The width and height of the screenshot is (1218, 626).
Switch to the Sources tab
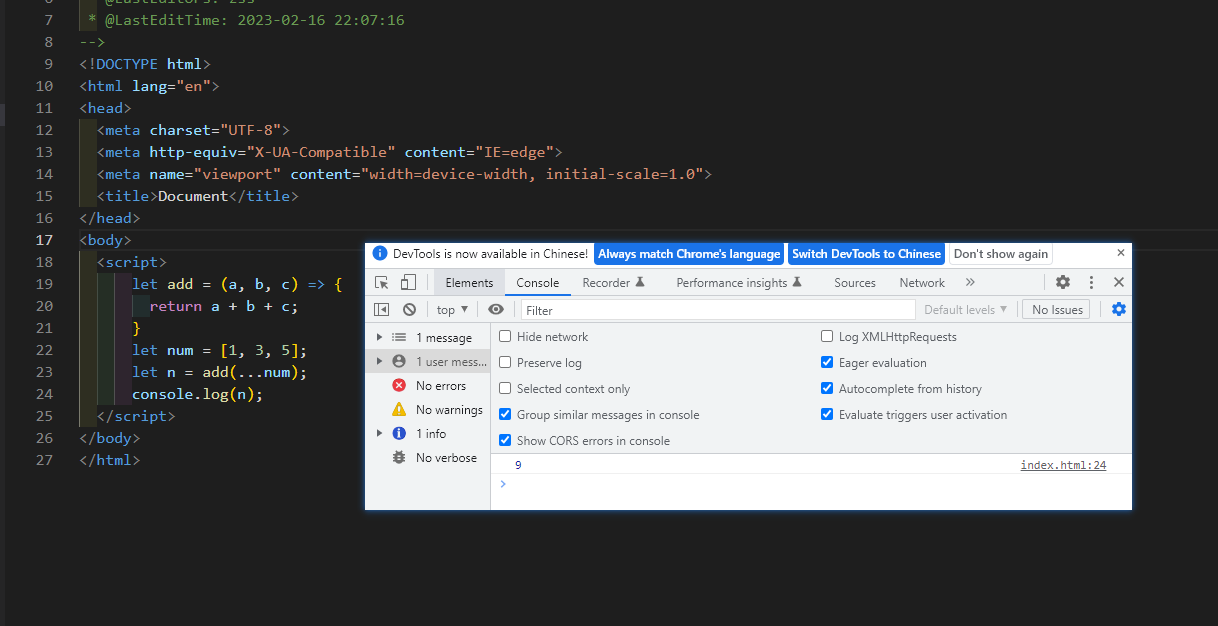854,283
